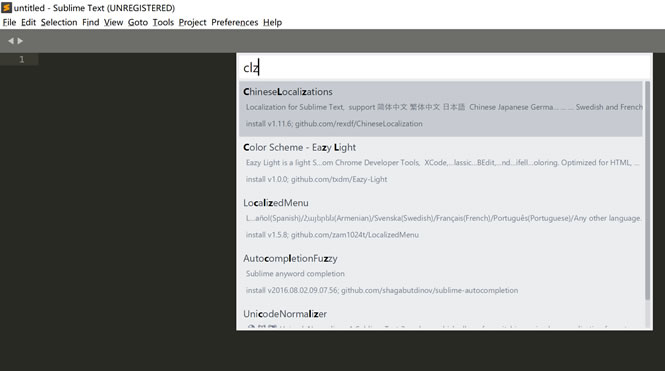Open the Selection menu
Image resolution: width=665 pixels, height=371 pixels.
(59, 22)
